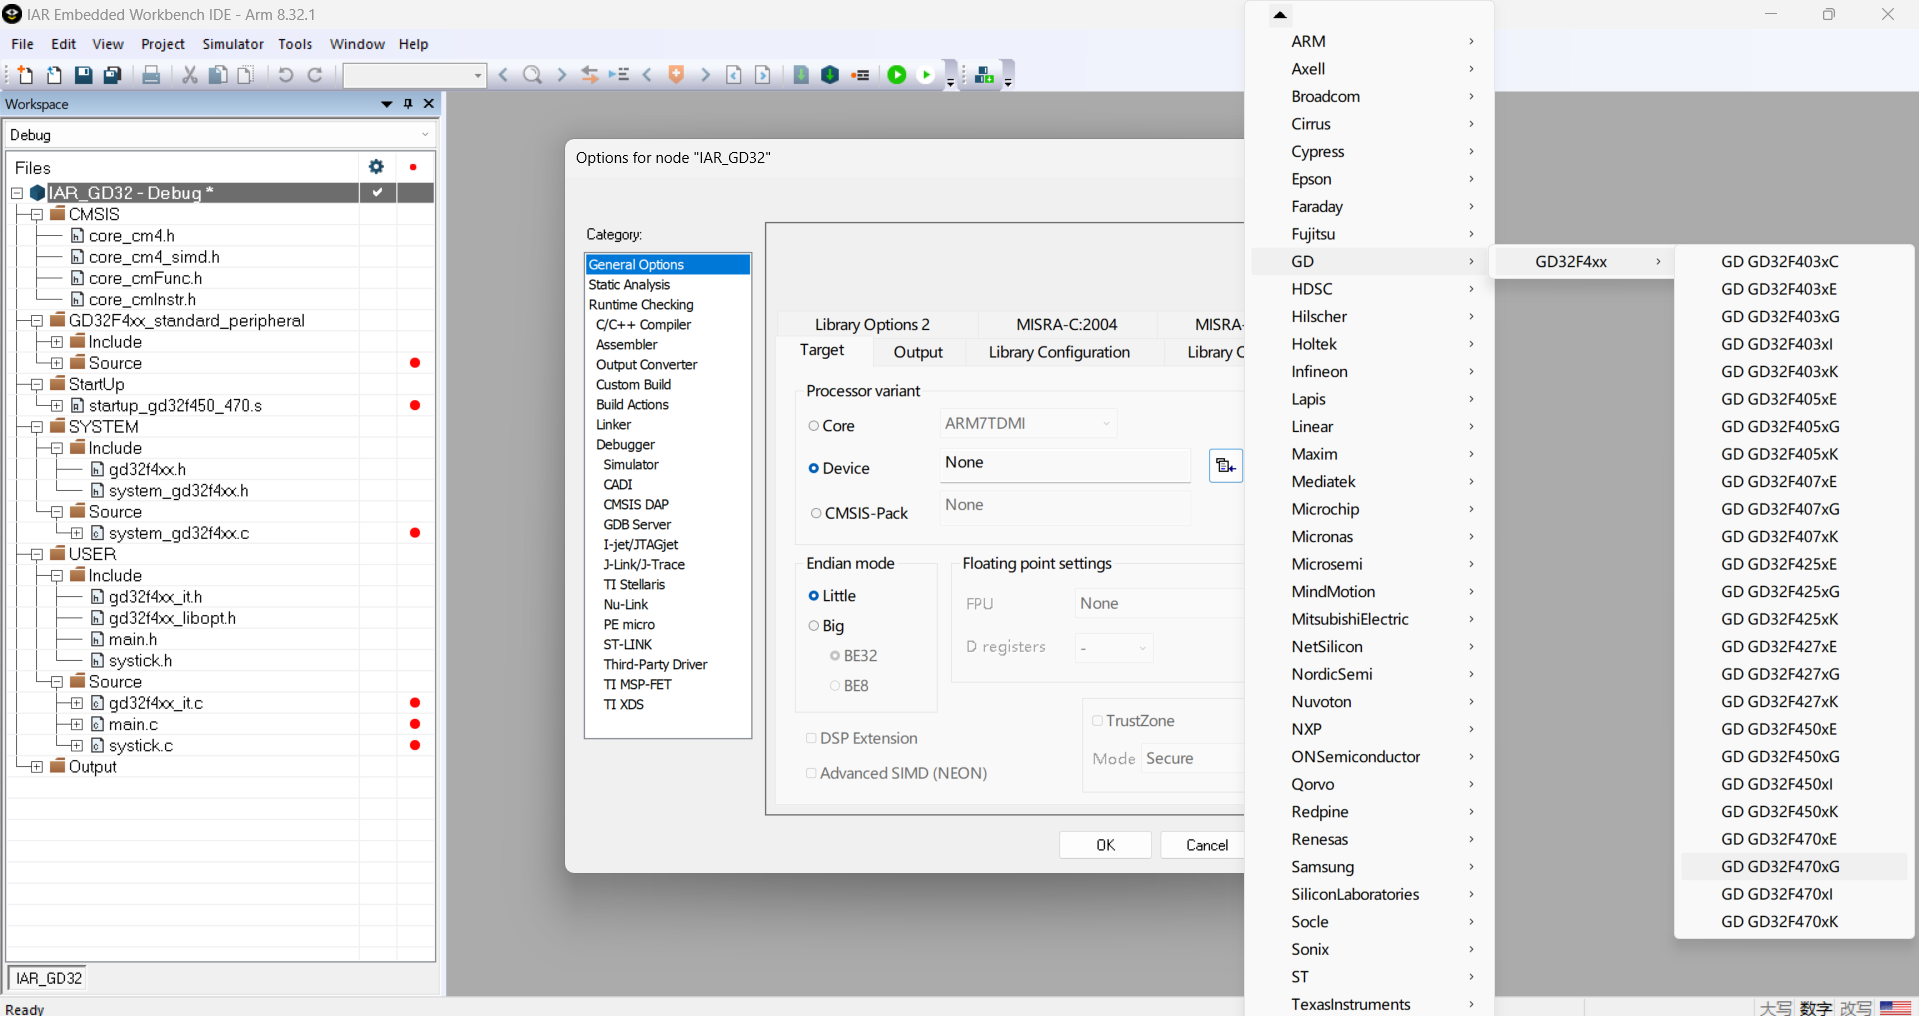Click the Print toolbar icon
The width and height of the screenshot is (1919, 1016).
[x=151, y=75]
